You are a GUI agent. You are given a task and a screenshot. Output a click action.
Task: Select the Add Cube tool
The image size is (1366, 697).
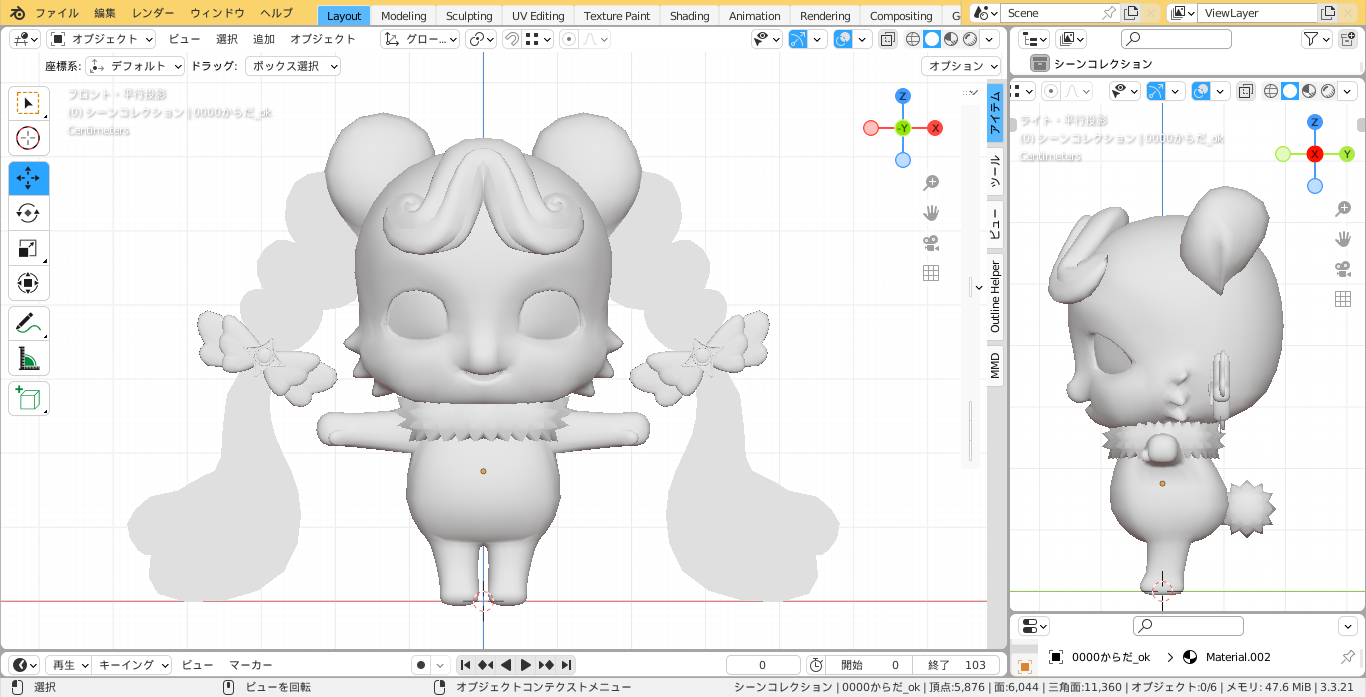click(x=28, y=399)
